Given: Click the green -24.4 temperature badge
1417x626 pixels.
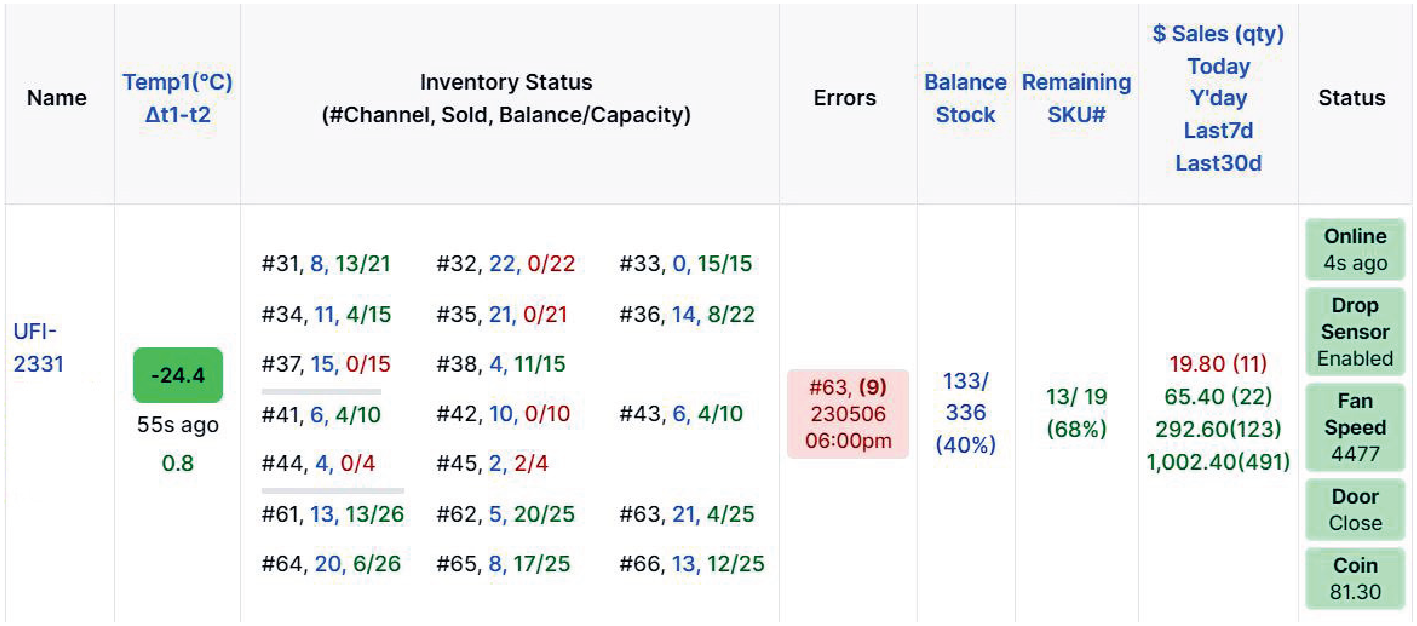Looking at the screenshot, I should tap(177, 376).
